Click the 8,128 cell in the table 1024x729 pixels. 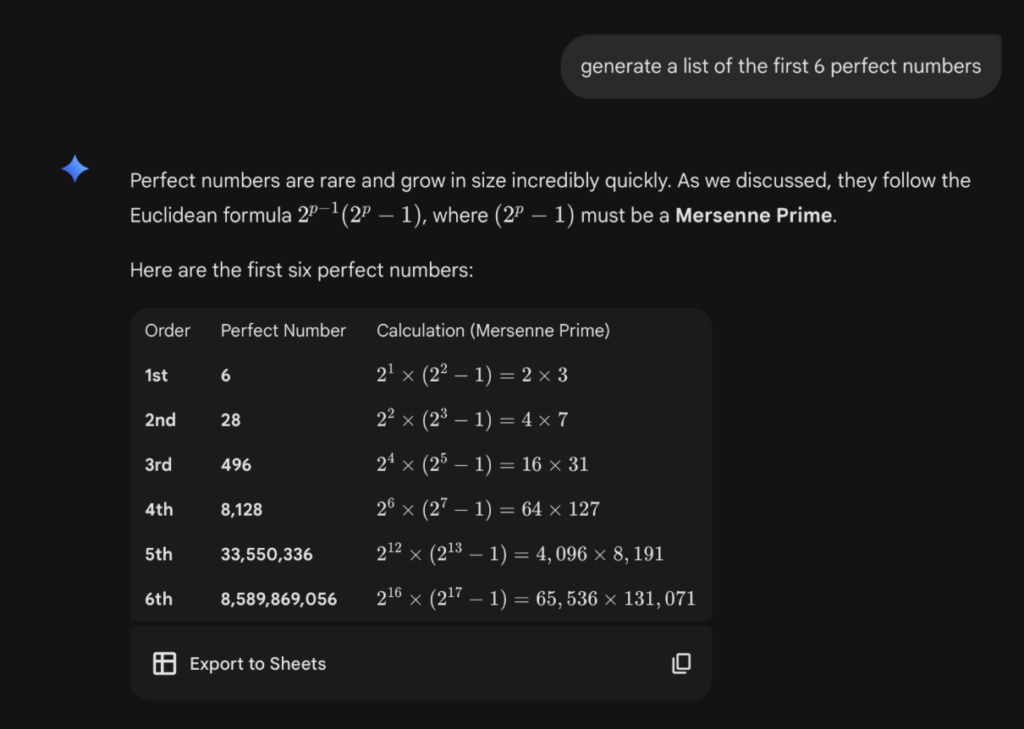tap(242, 510)
